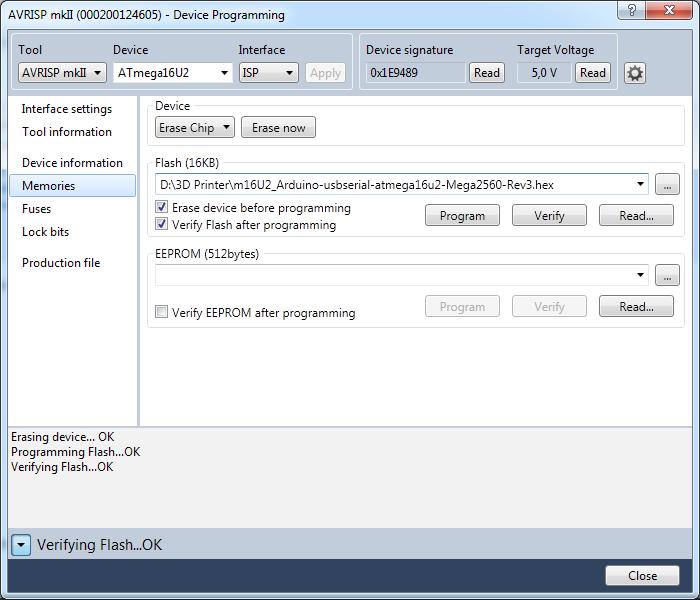Open Tool information page
Viewport: 700px width, 600px height.
pyautogui.click(x=67, y=132)
